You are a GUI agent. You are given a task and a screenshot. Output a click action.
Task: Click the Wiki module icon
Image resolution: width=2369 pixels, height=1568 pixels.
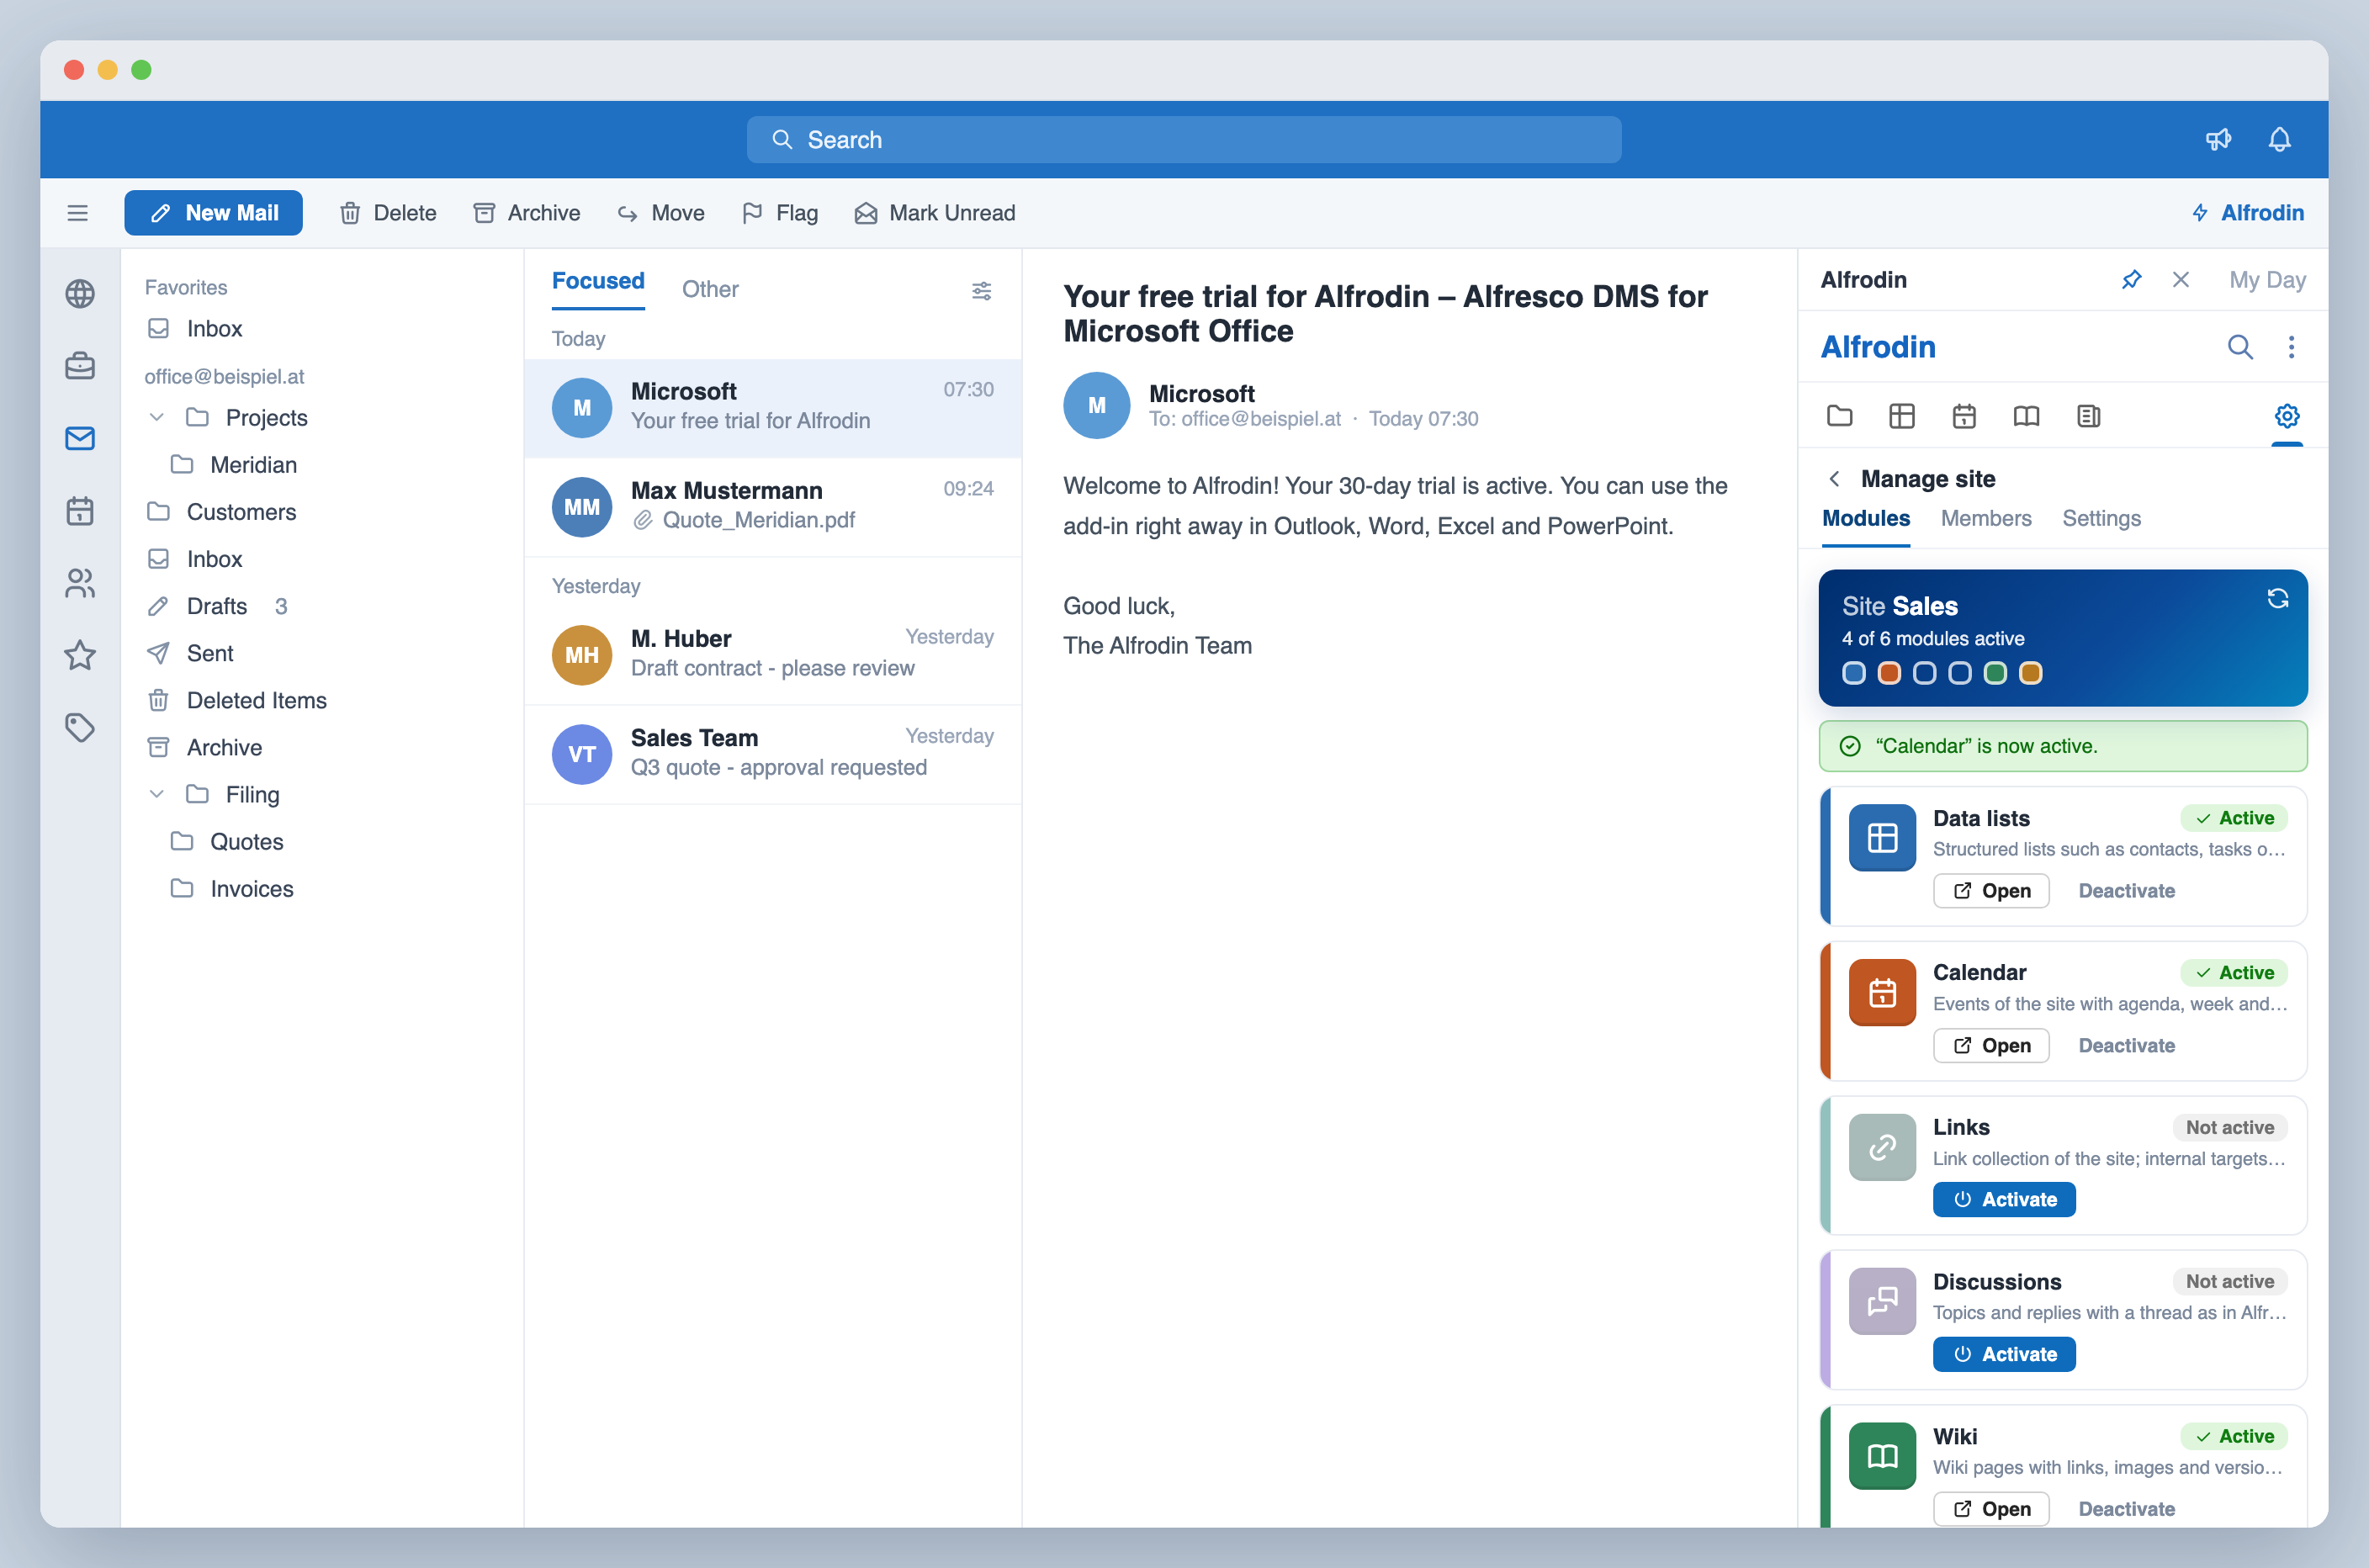click(x=1882, y=1456)
